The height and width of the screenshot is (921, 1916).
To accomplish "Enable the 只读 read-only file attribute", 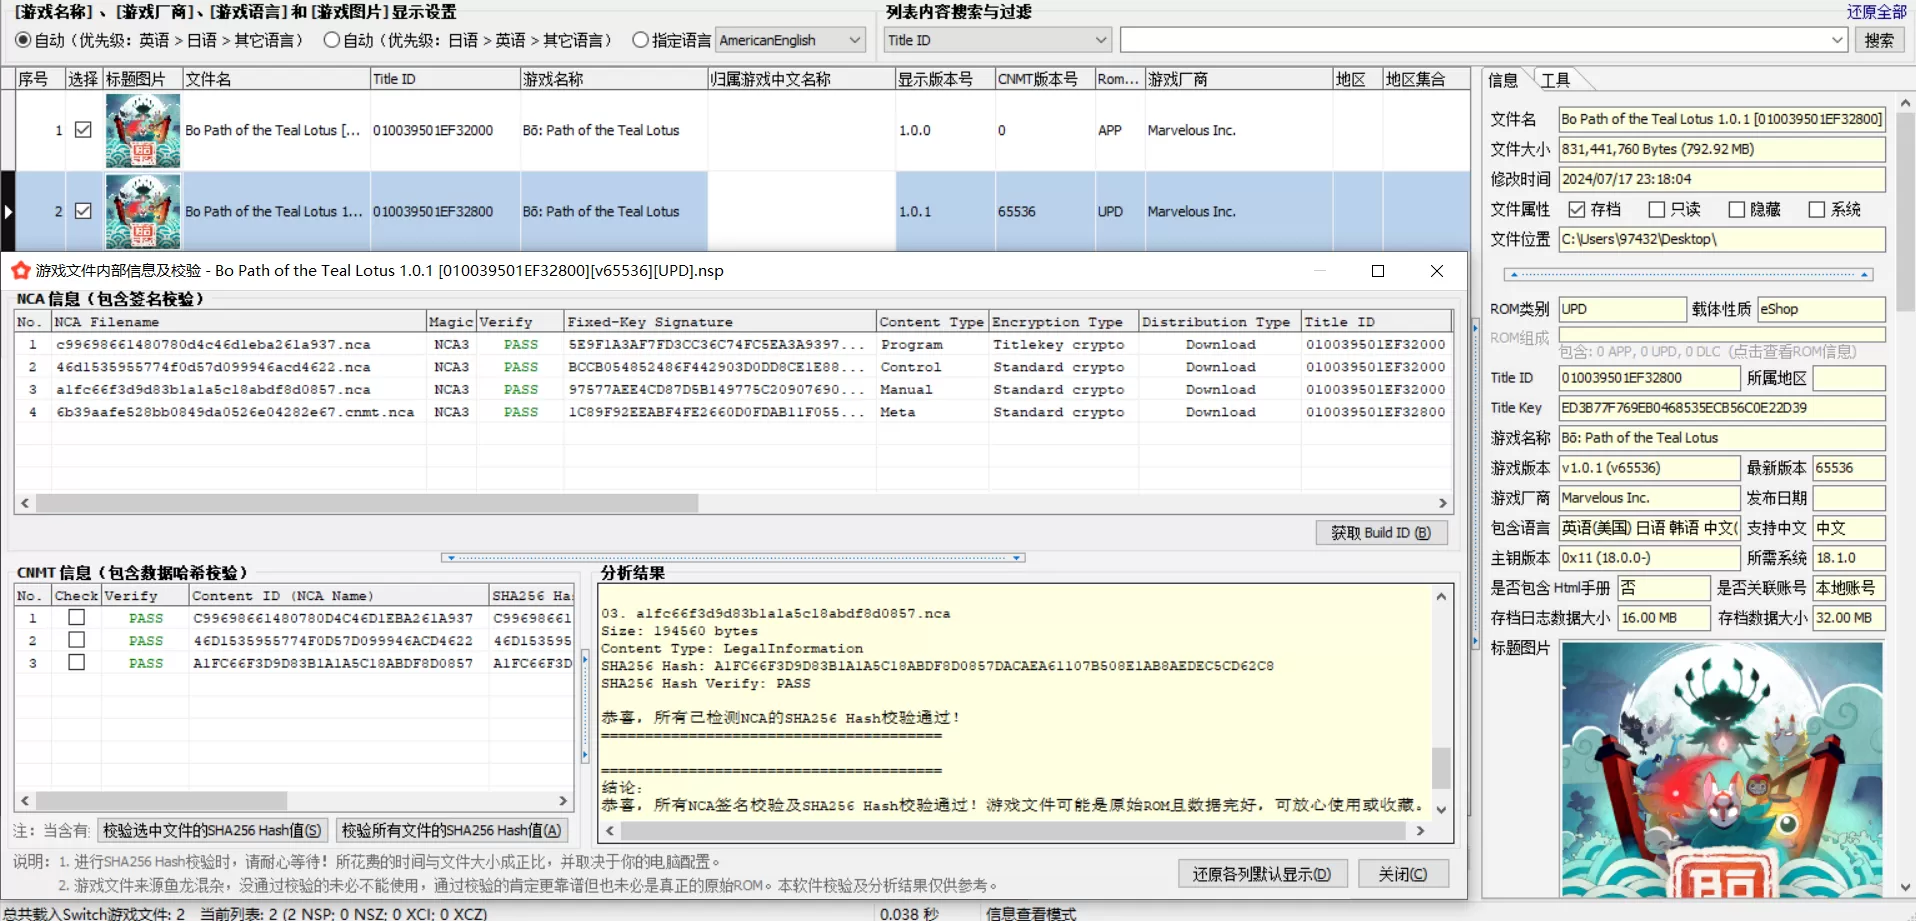I will click(1656, 209).
